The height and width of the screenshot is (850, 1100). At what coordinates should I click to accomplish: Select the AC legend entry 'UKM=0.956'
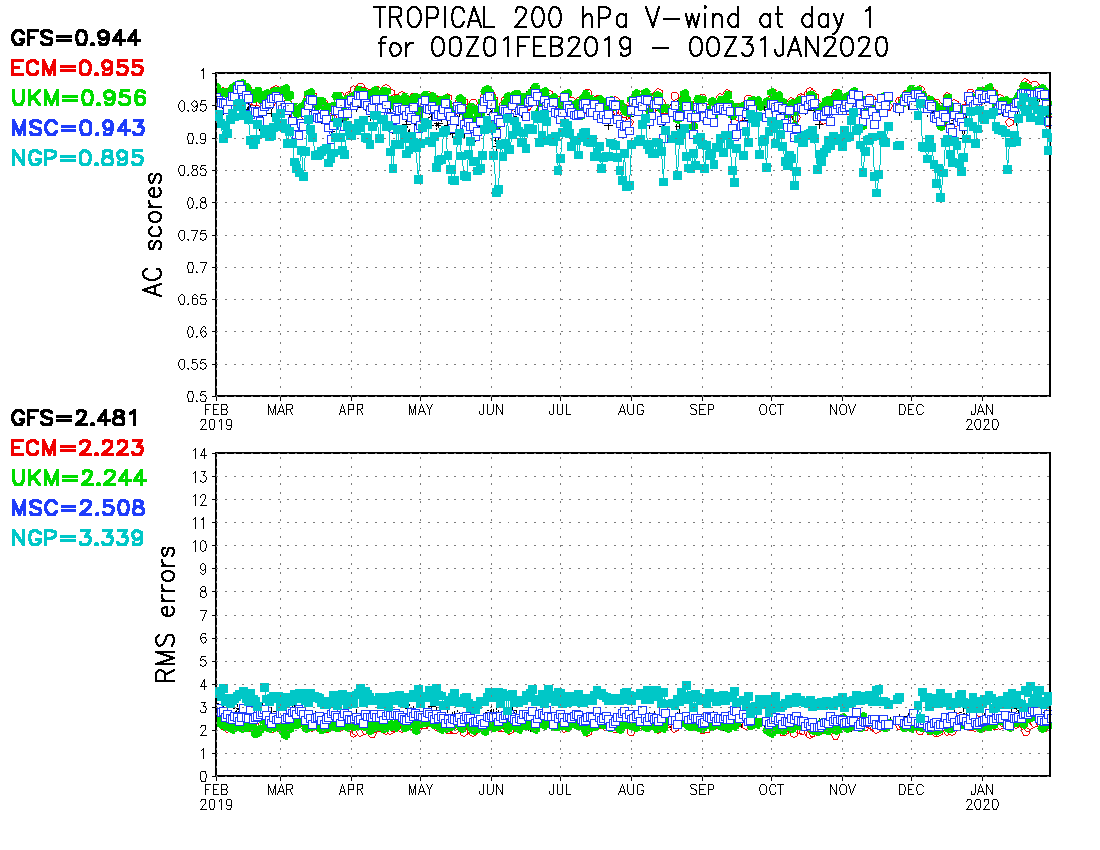[x=79, y=98]
